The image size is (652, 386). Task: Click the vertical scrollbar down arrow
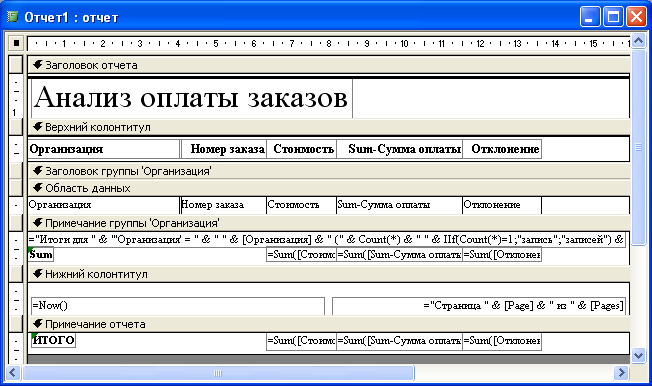pos(638,356)
